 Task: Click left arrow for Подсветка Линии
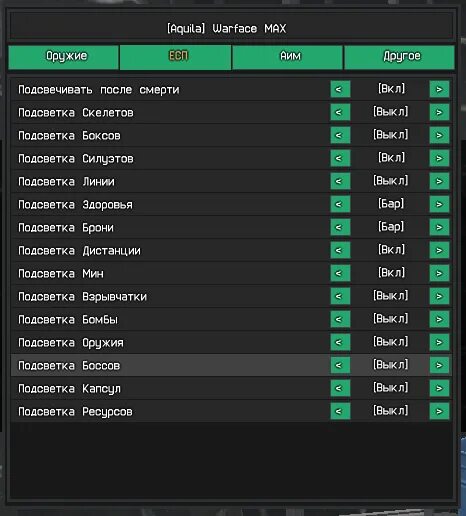coord(340,181)
